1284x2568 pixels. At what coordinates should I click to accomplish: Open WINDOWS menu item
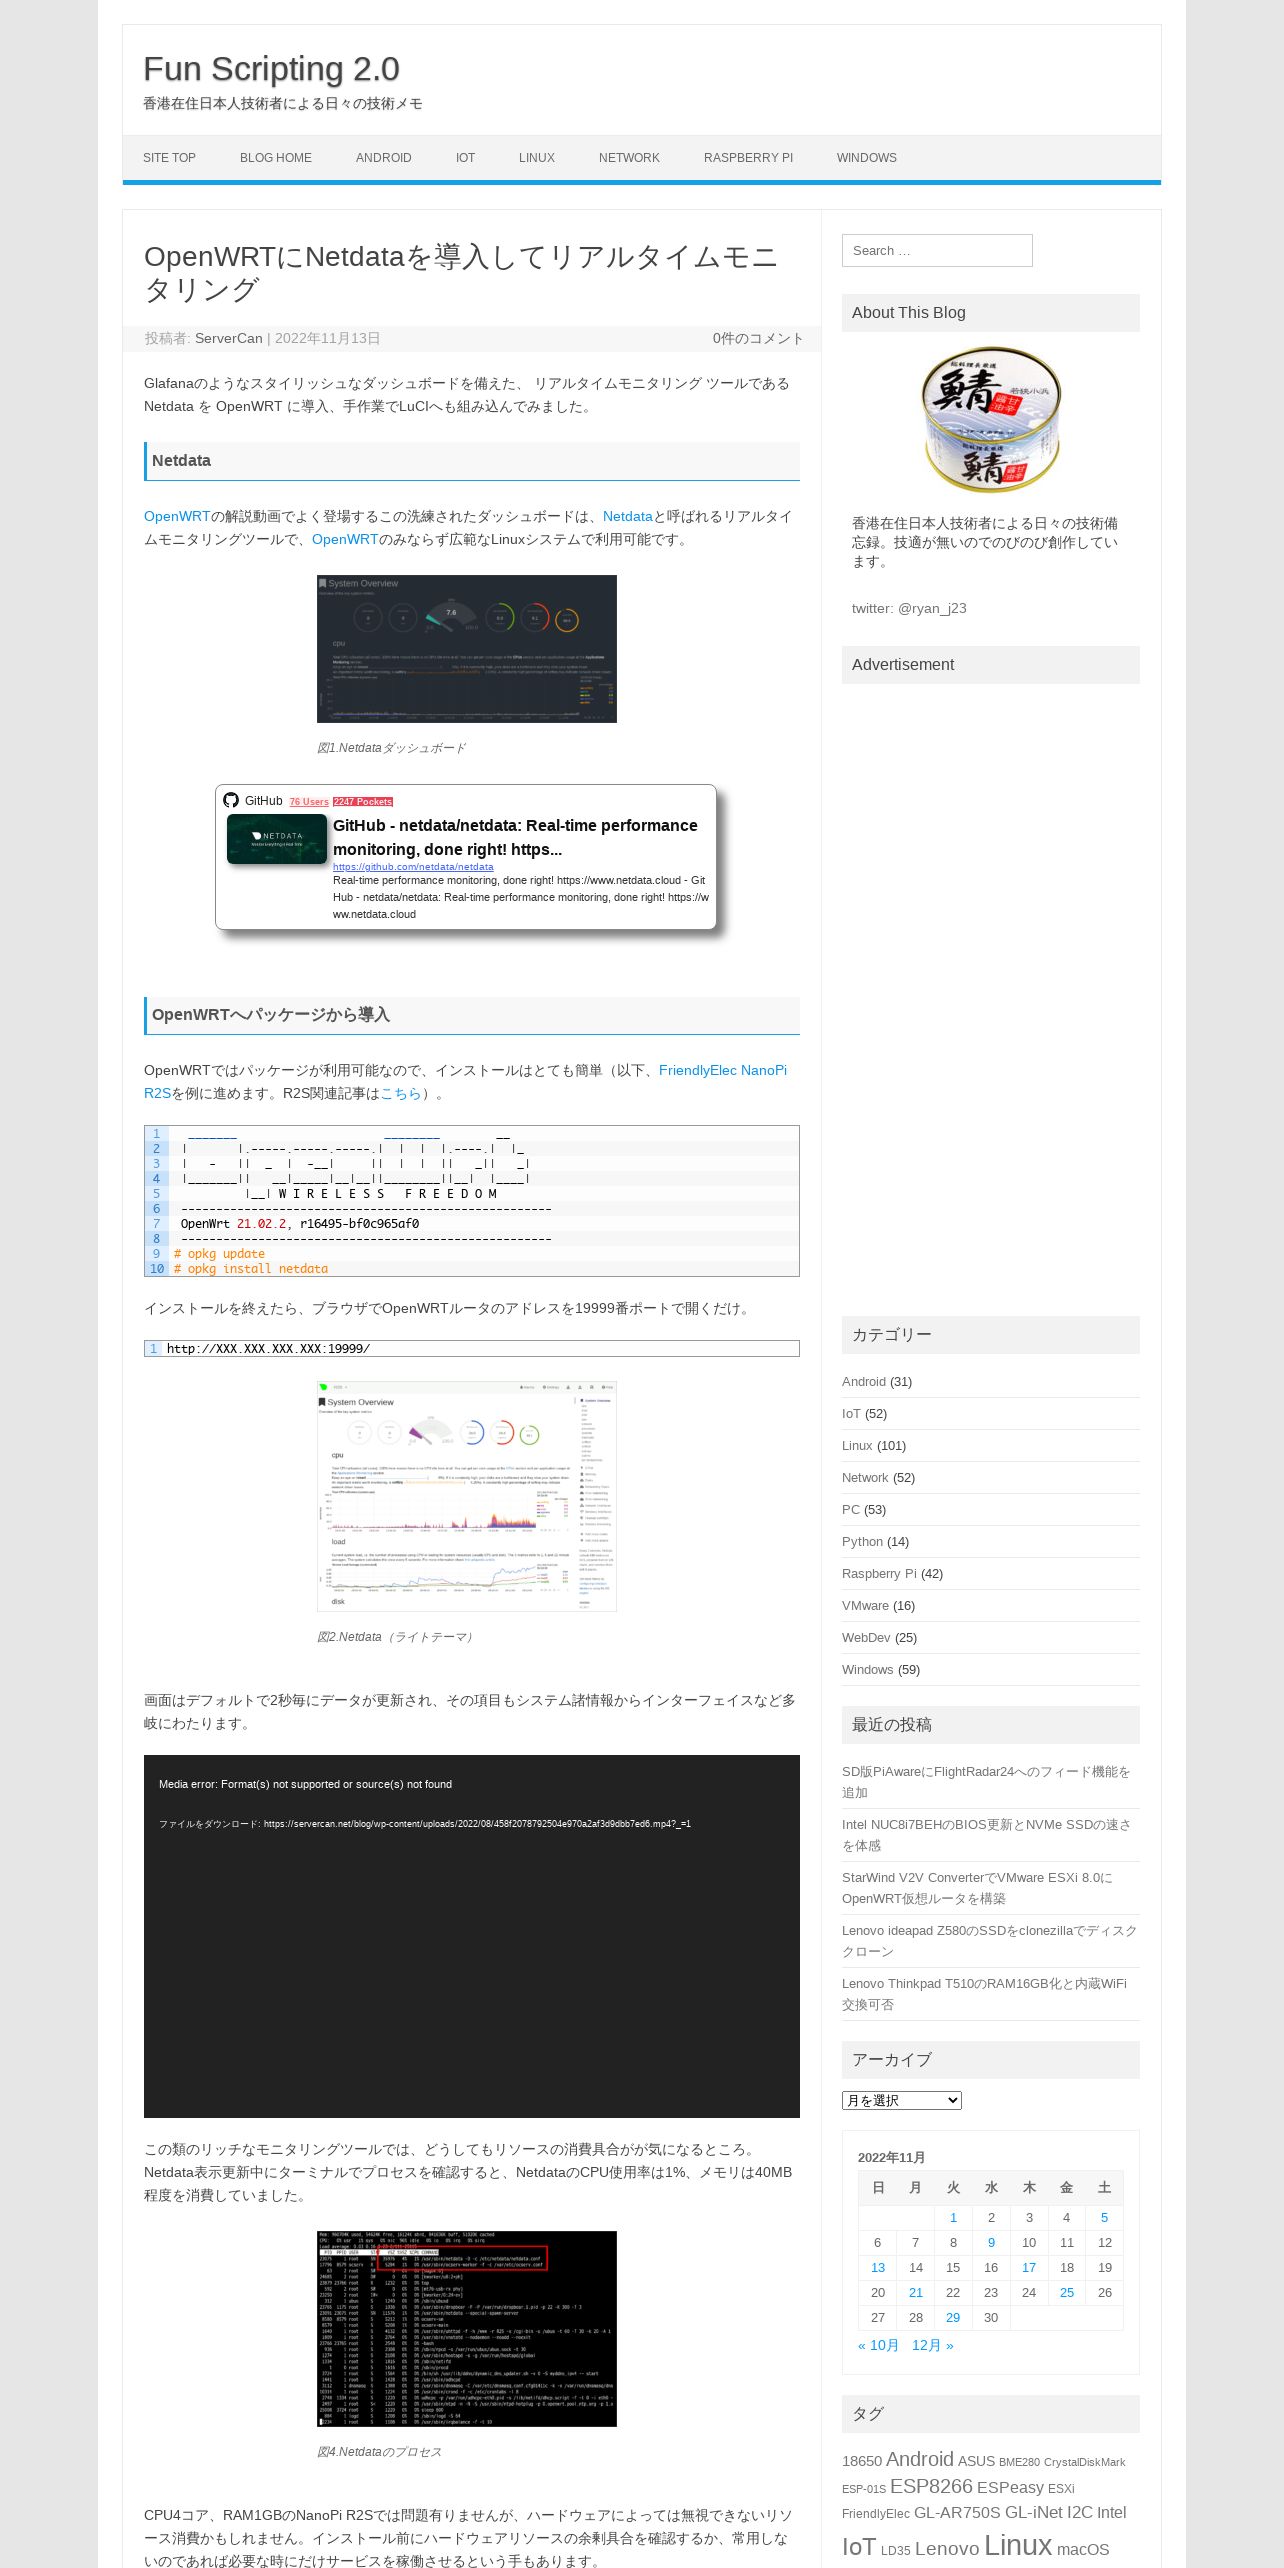[867, 158]
